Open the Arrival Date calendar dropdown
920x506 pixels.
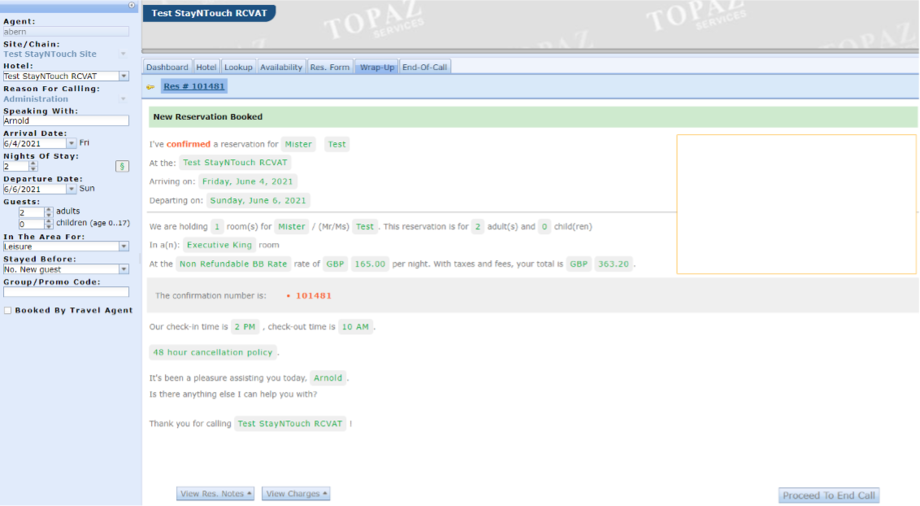coord(71,143)
